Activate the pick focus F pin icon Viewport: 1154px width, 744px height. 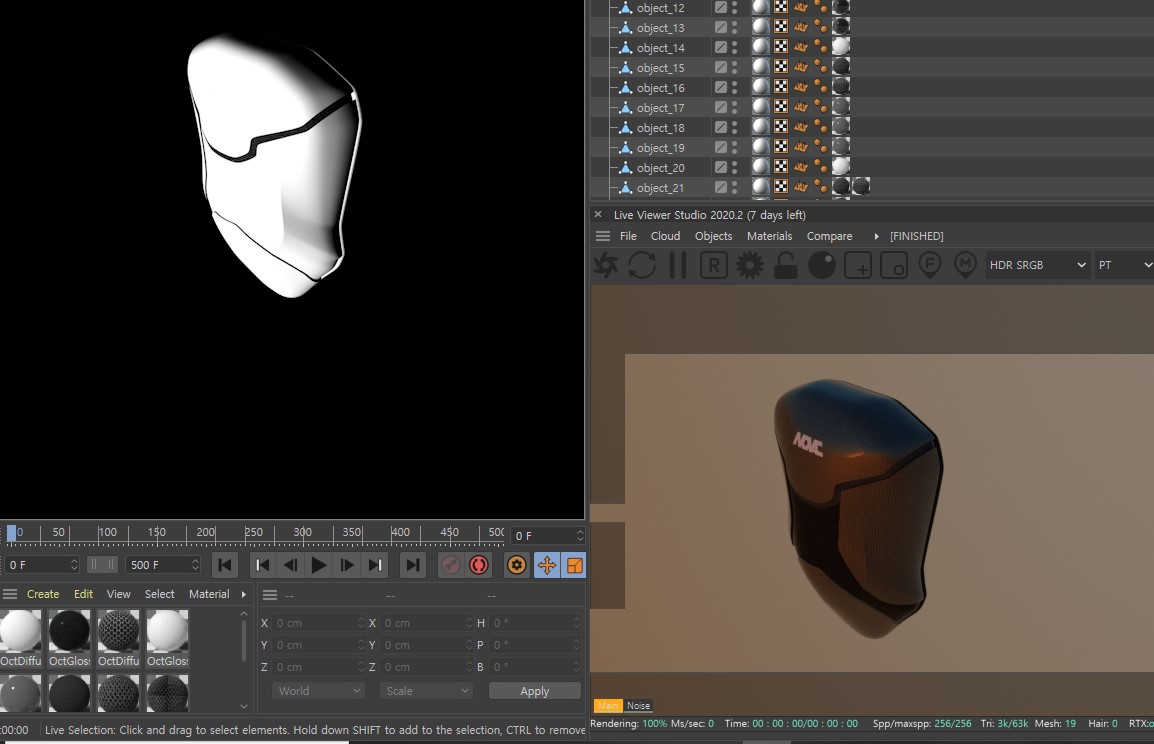[930, 265]
